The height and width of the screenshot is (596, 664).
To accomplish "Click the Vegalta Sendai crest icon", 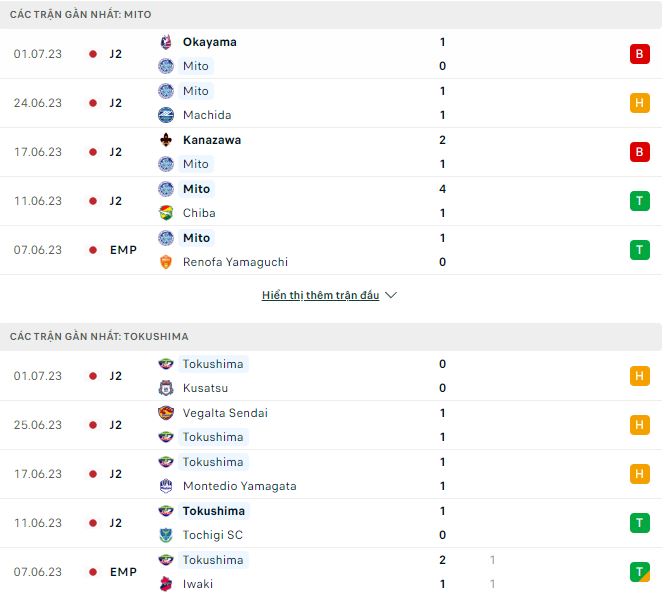I will click(x=166, y=413).
